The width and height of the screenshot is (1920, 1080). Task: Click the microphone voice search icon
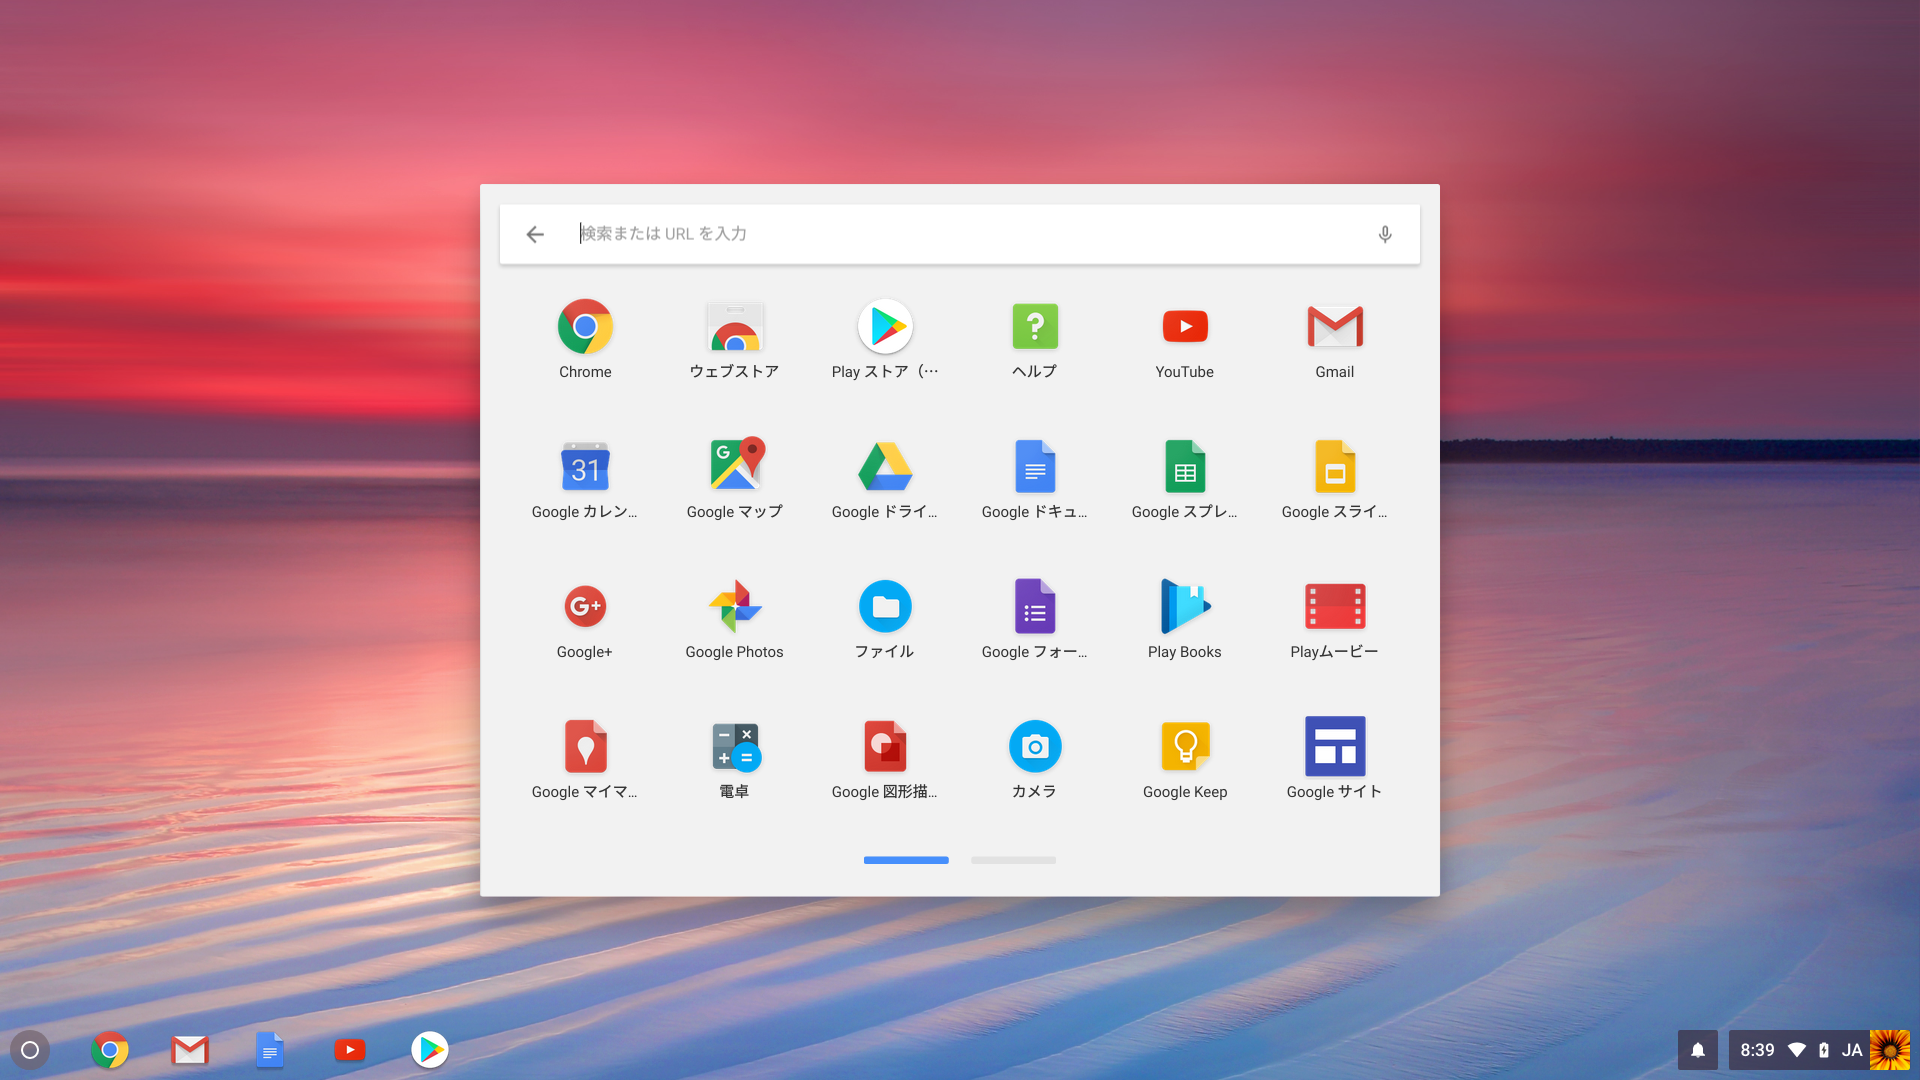[1385, 234]
